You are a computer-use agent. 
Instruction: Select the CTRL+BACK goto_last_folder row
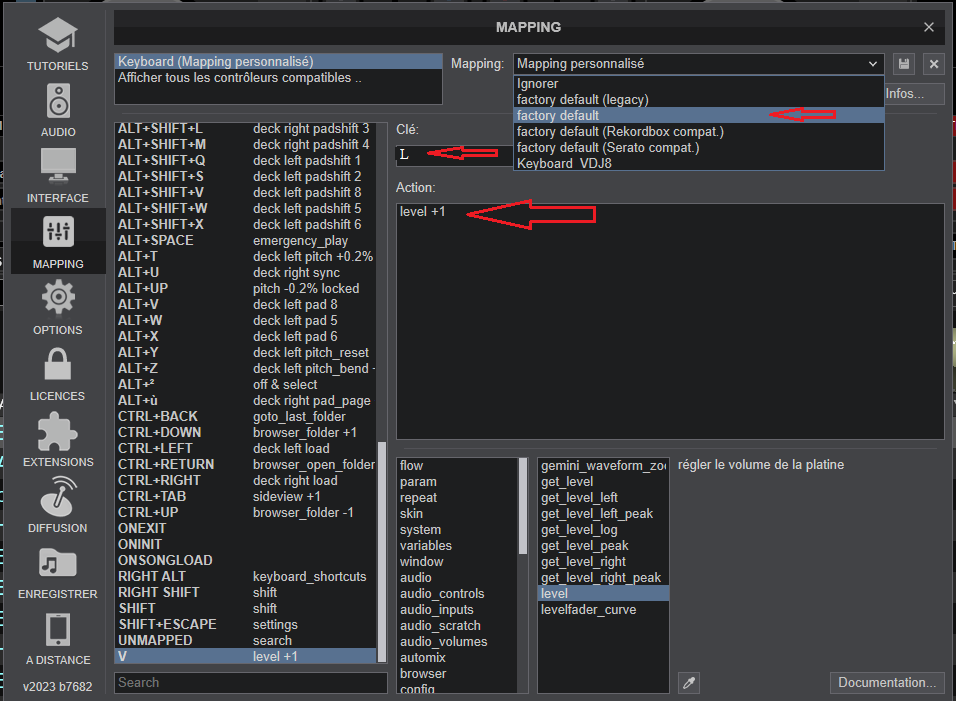click(x=246, y=416)
